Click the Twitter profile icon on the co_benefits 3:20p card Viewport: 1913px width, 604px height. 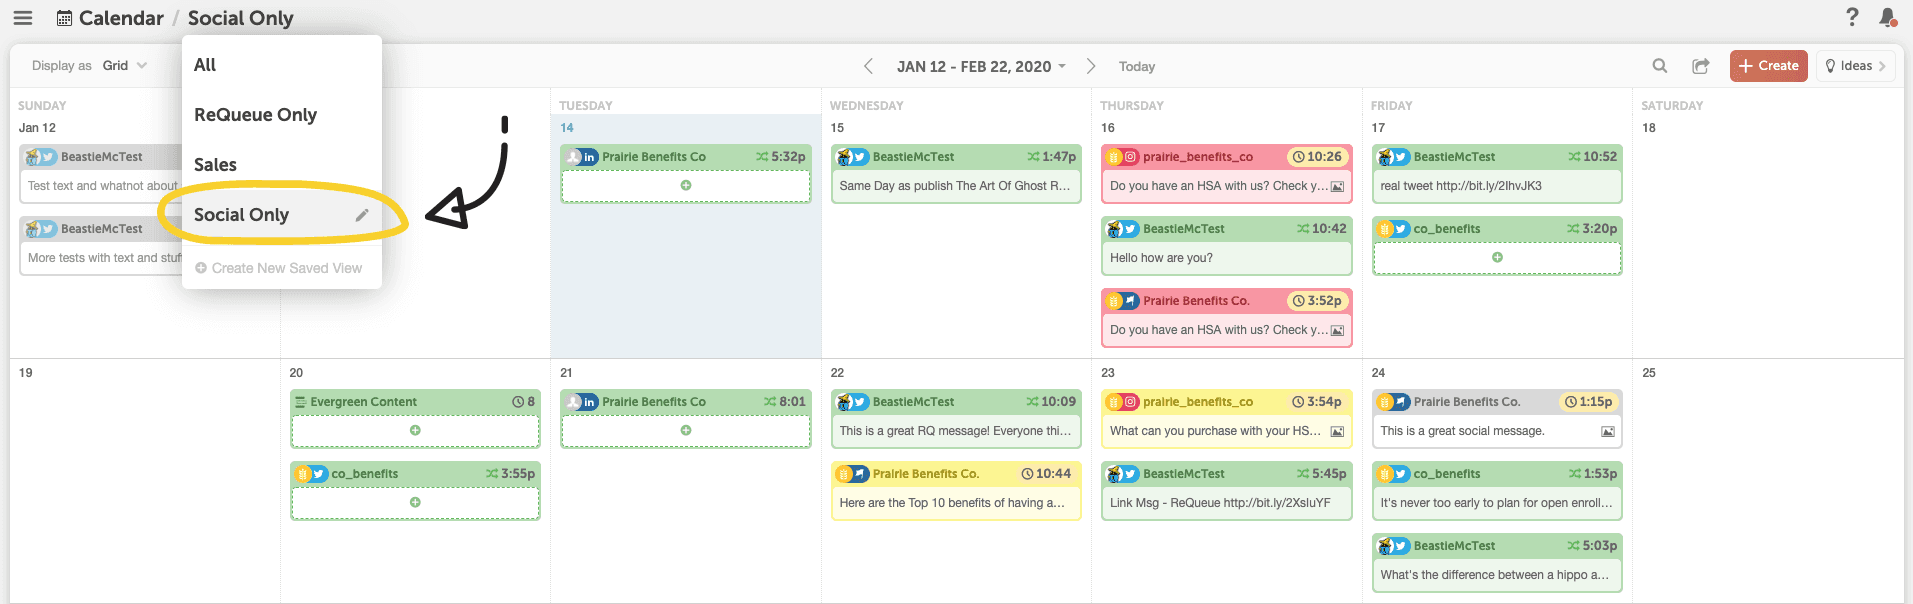(1400, 229)
